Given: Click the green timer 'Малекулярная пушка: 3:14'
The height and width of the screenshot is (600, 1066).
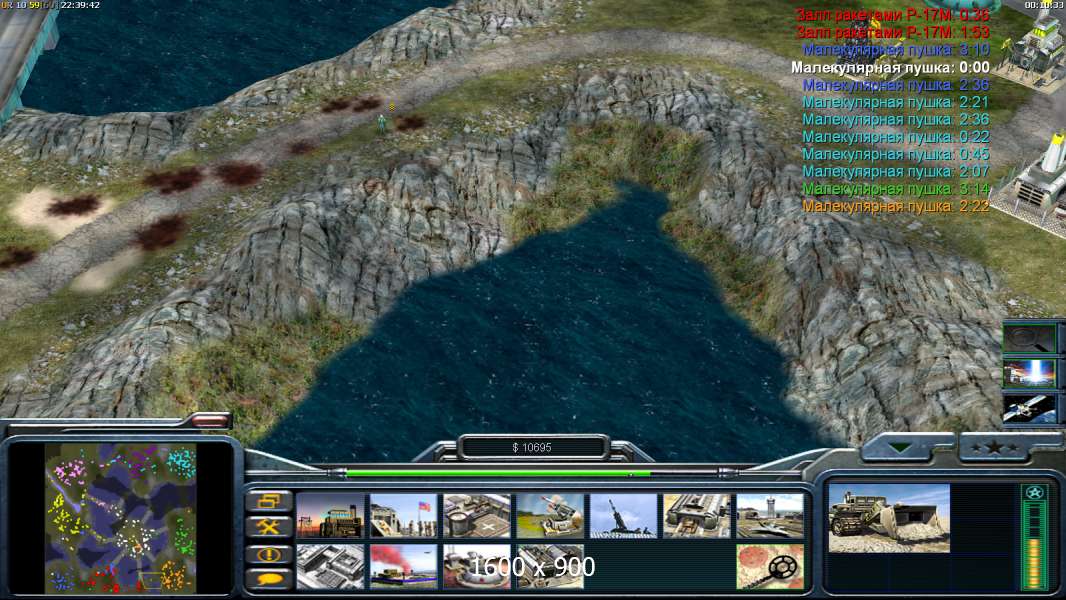Looking at the screenshot, I should tap(895, 189).
